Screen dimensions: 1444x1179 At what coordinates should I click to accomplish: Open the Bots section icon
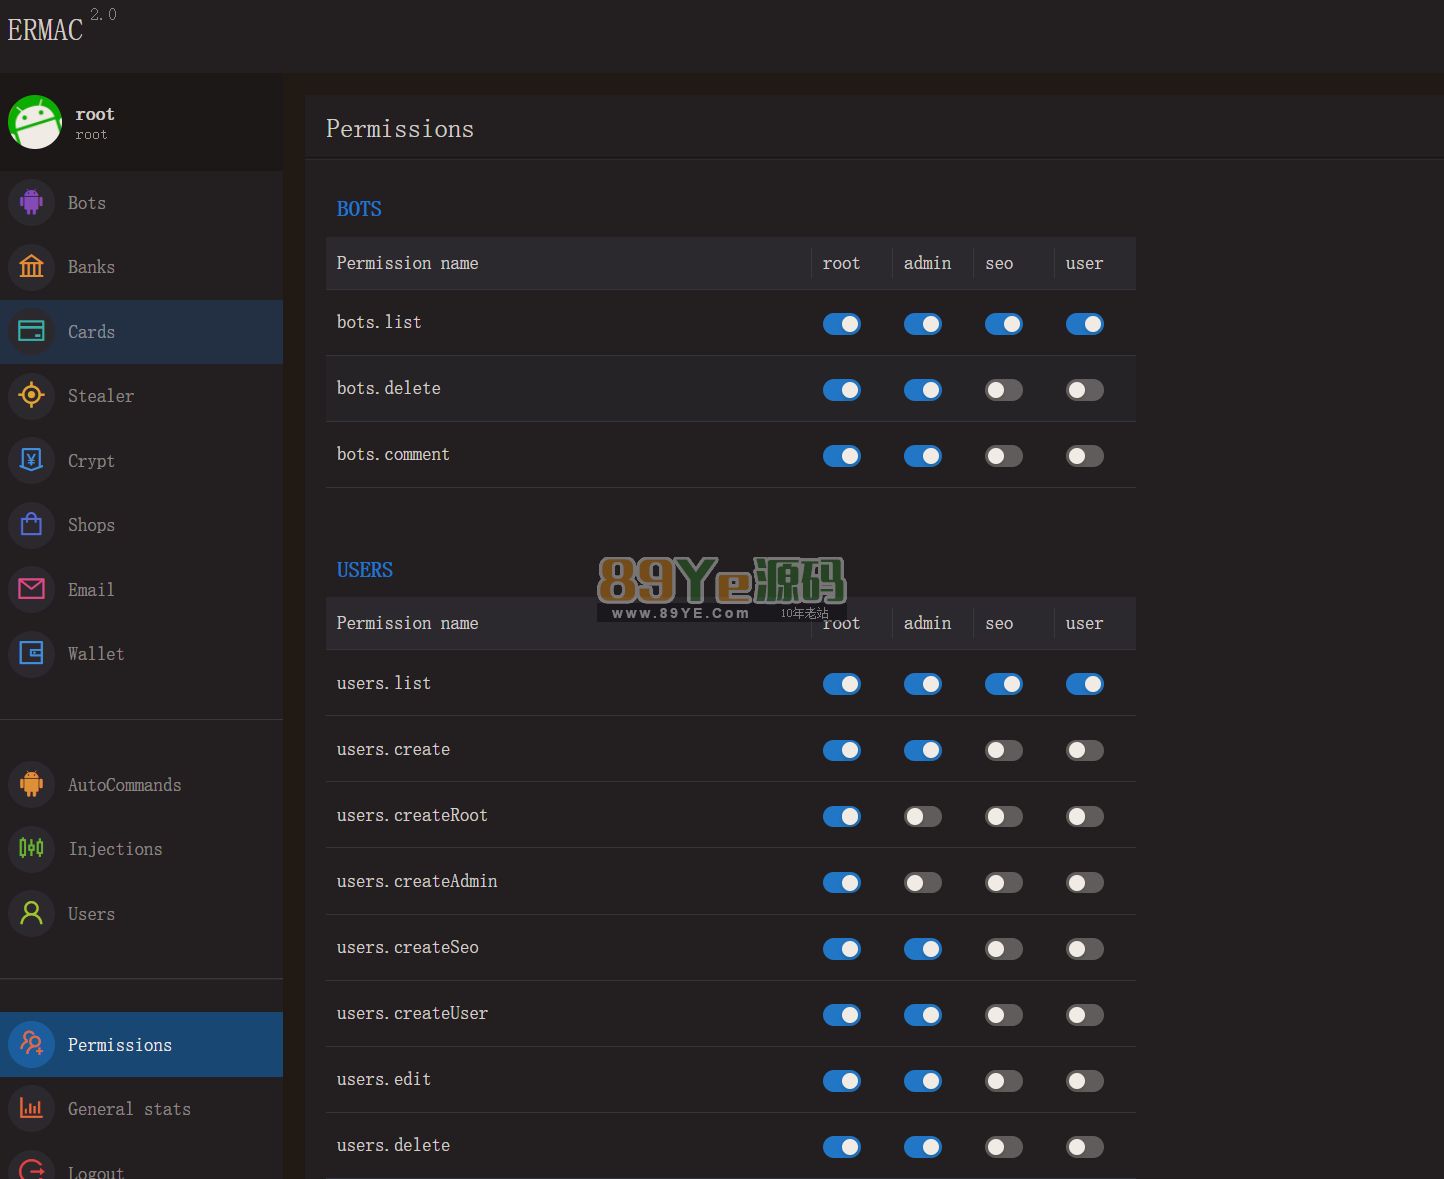[31, 203]
